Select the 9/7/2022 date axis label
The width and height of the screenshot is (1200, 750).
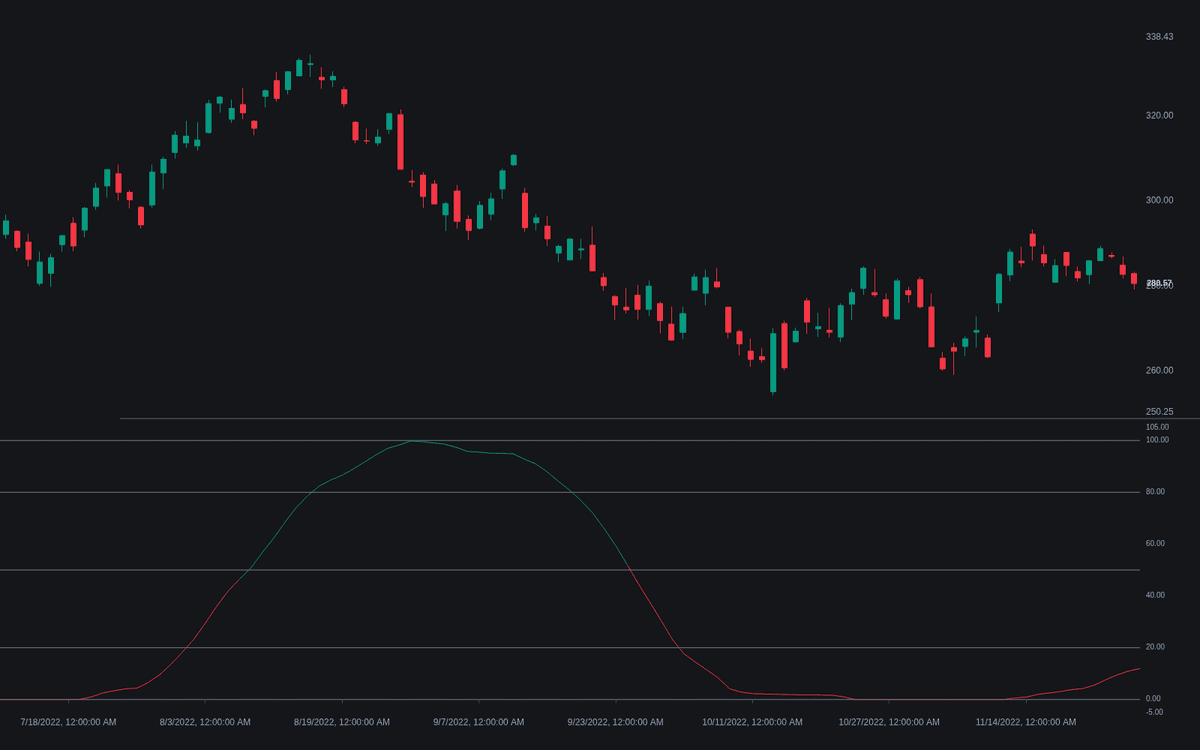tap(478, 722)
